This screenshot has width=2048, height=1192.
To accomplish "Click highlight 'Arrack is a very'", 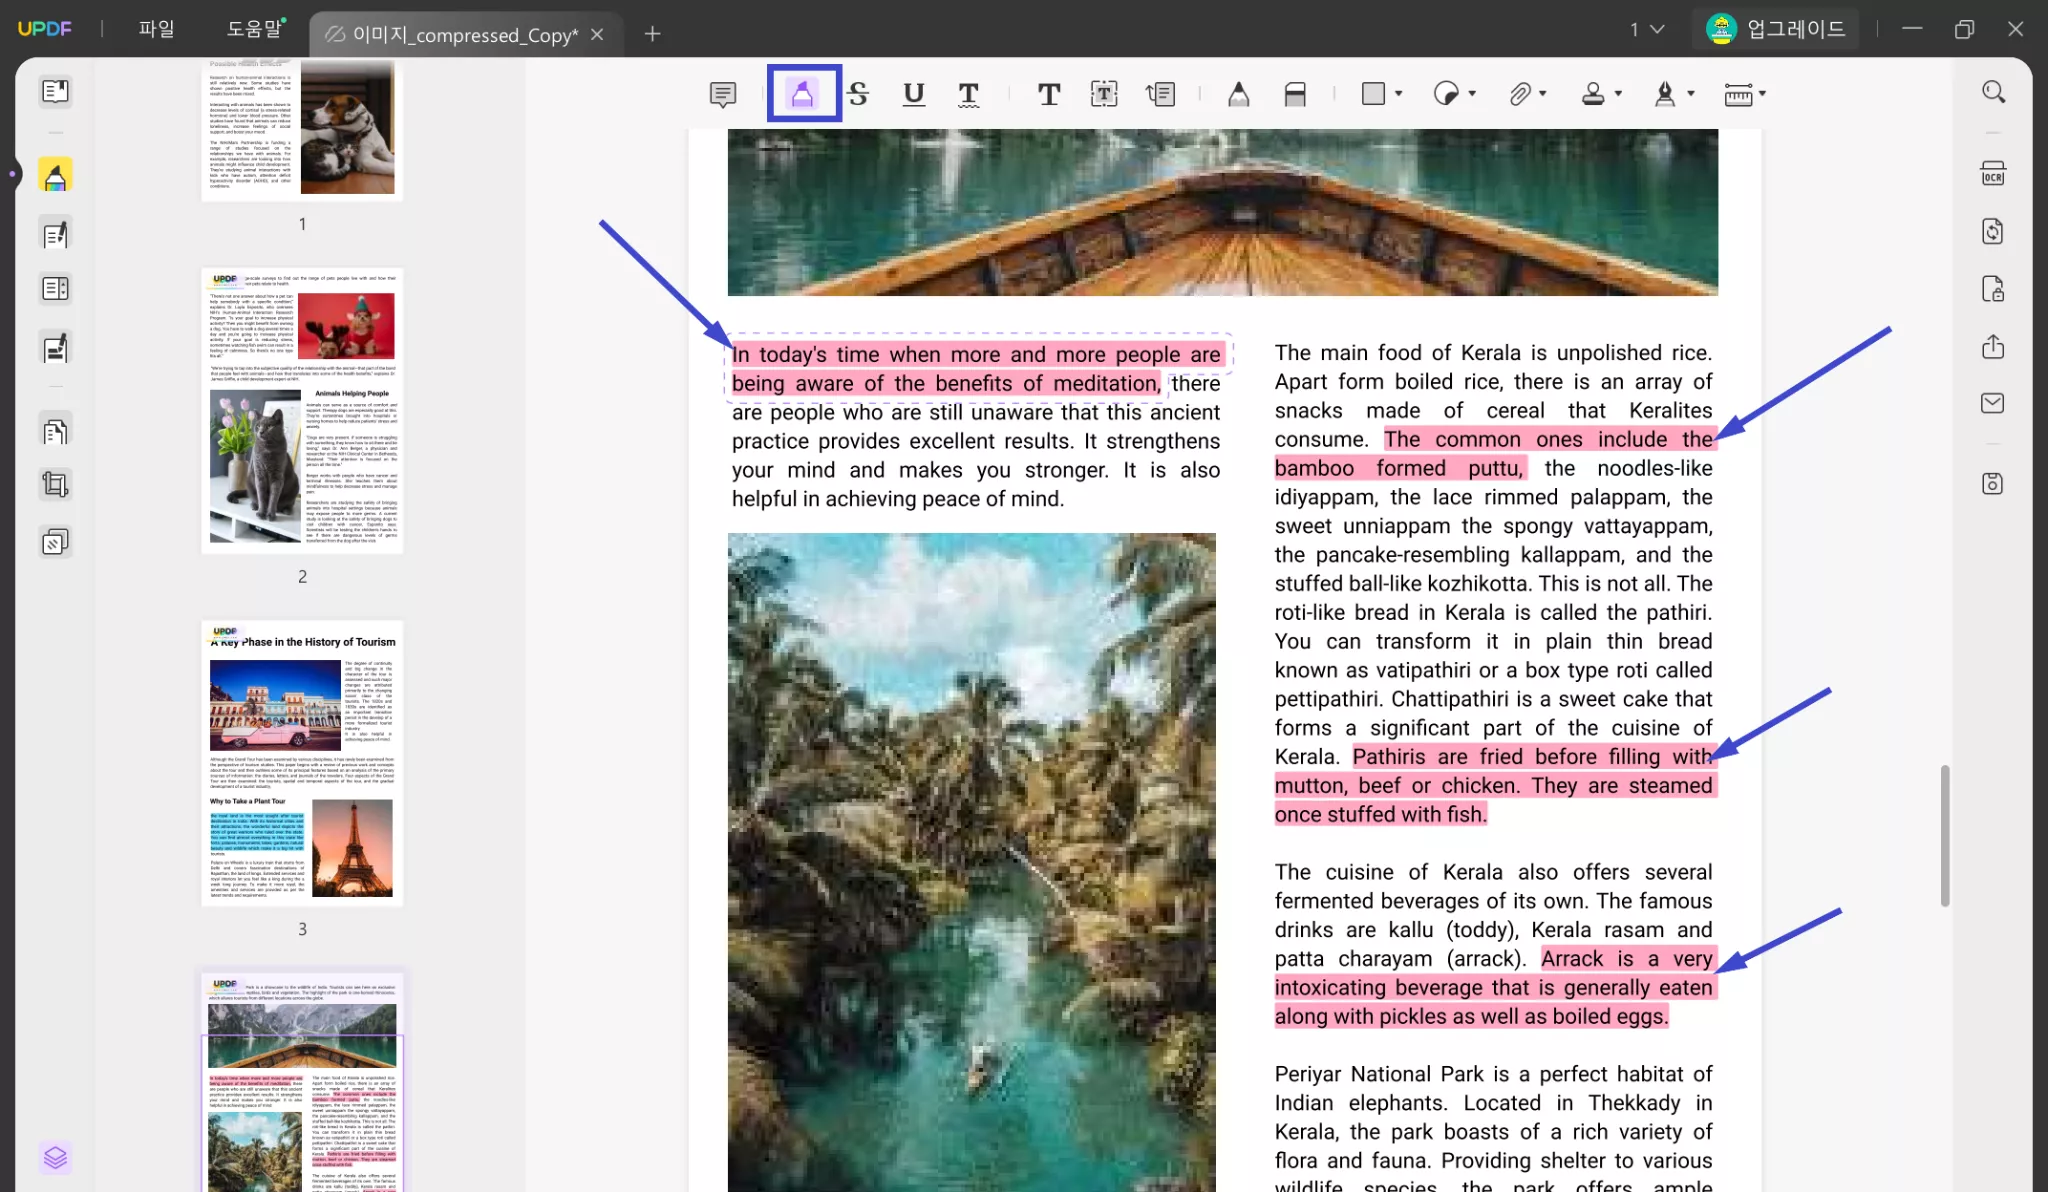I will [1627, 959].
